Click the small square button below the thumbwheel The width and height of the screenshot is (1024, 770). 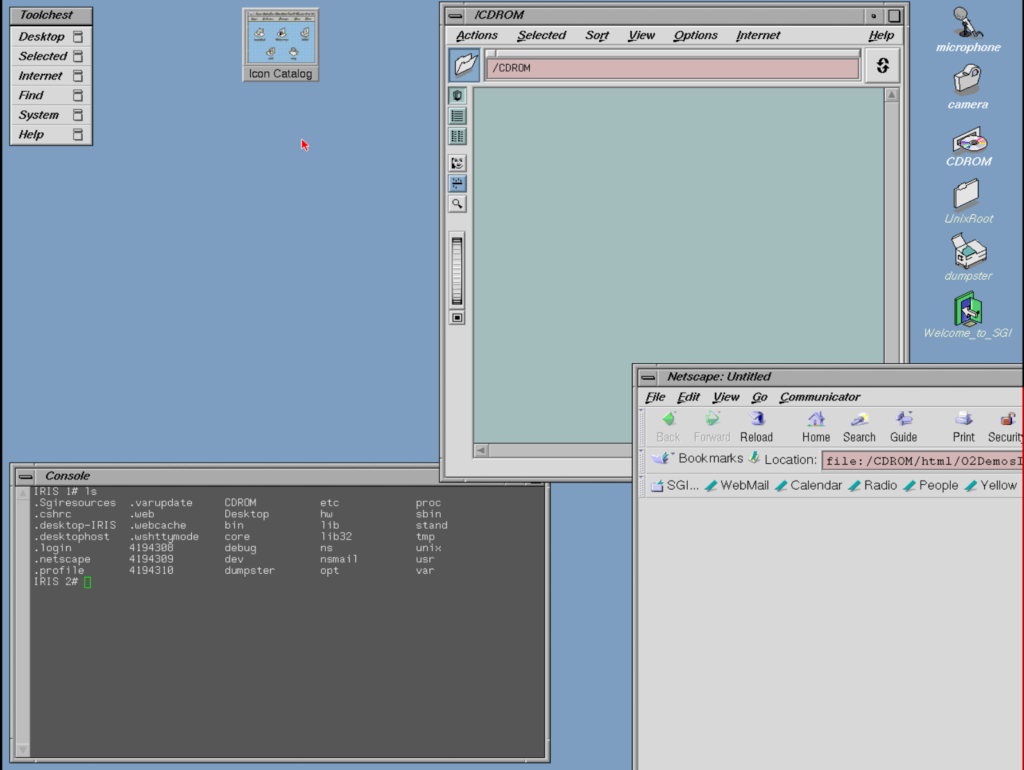(457, 318)
